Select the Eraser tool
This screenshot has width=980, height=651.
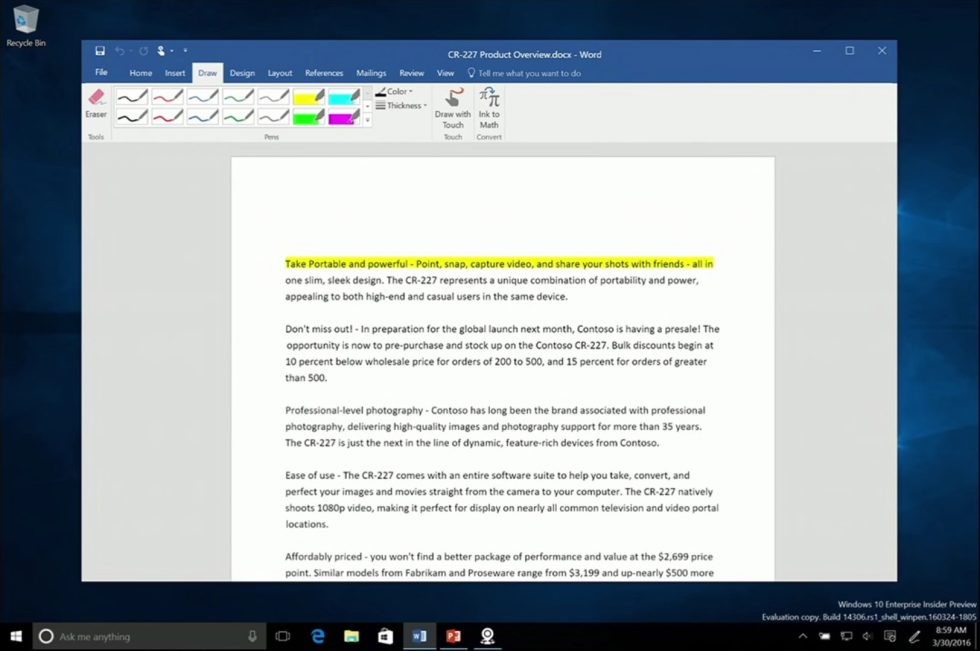click(96, 104)
